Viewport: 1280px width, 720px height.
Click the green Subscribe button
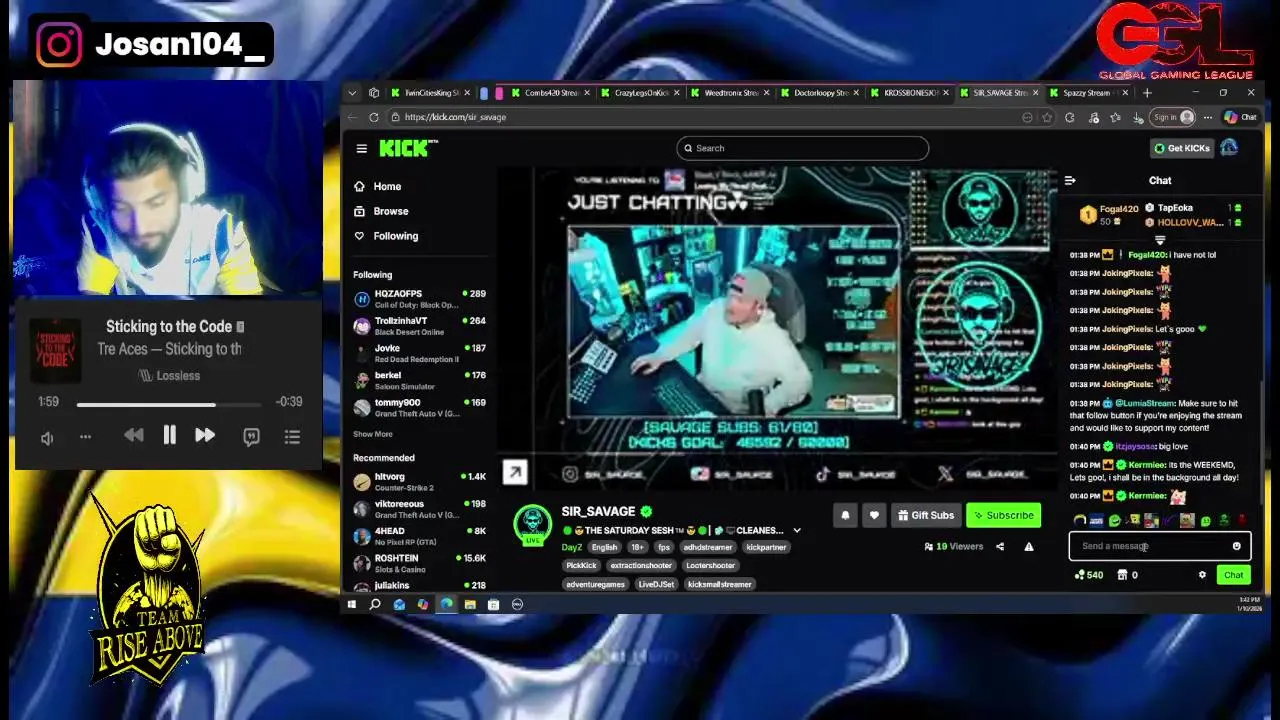(1003, 515)
